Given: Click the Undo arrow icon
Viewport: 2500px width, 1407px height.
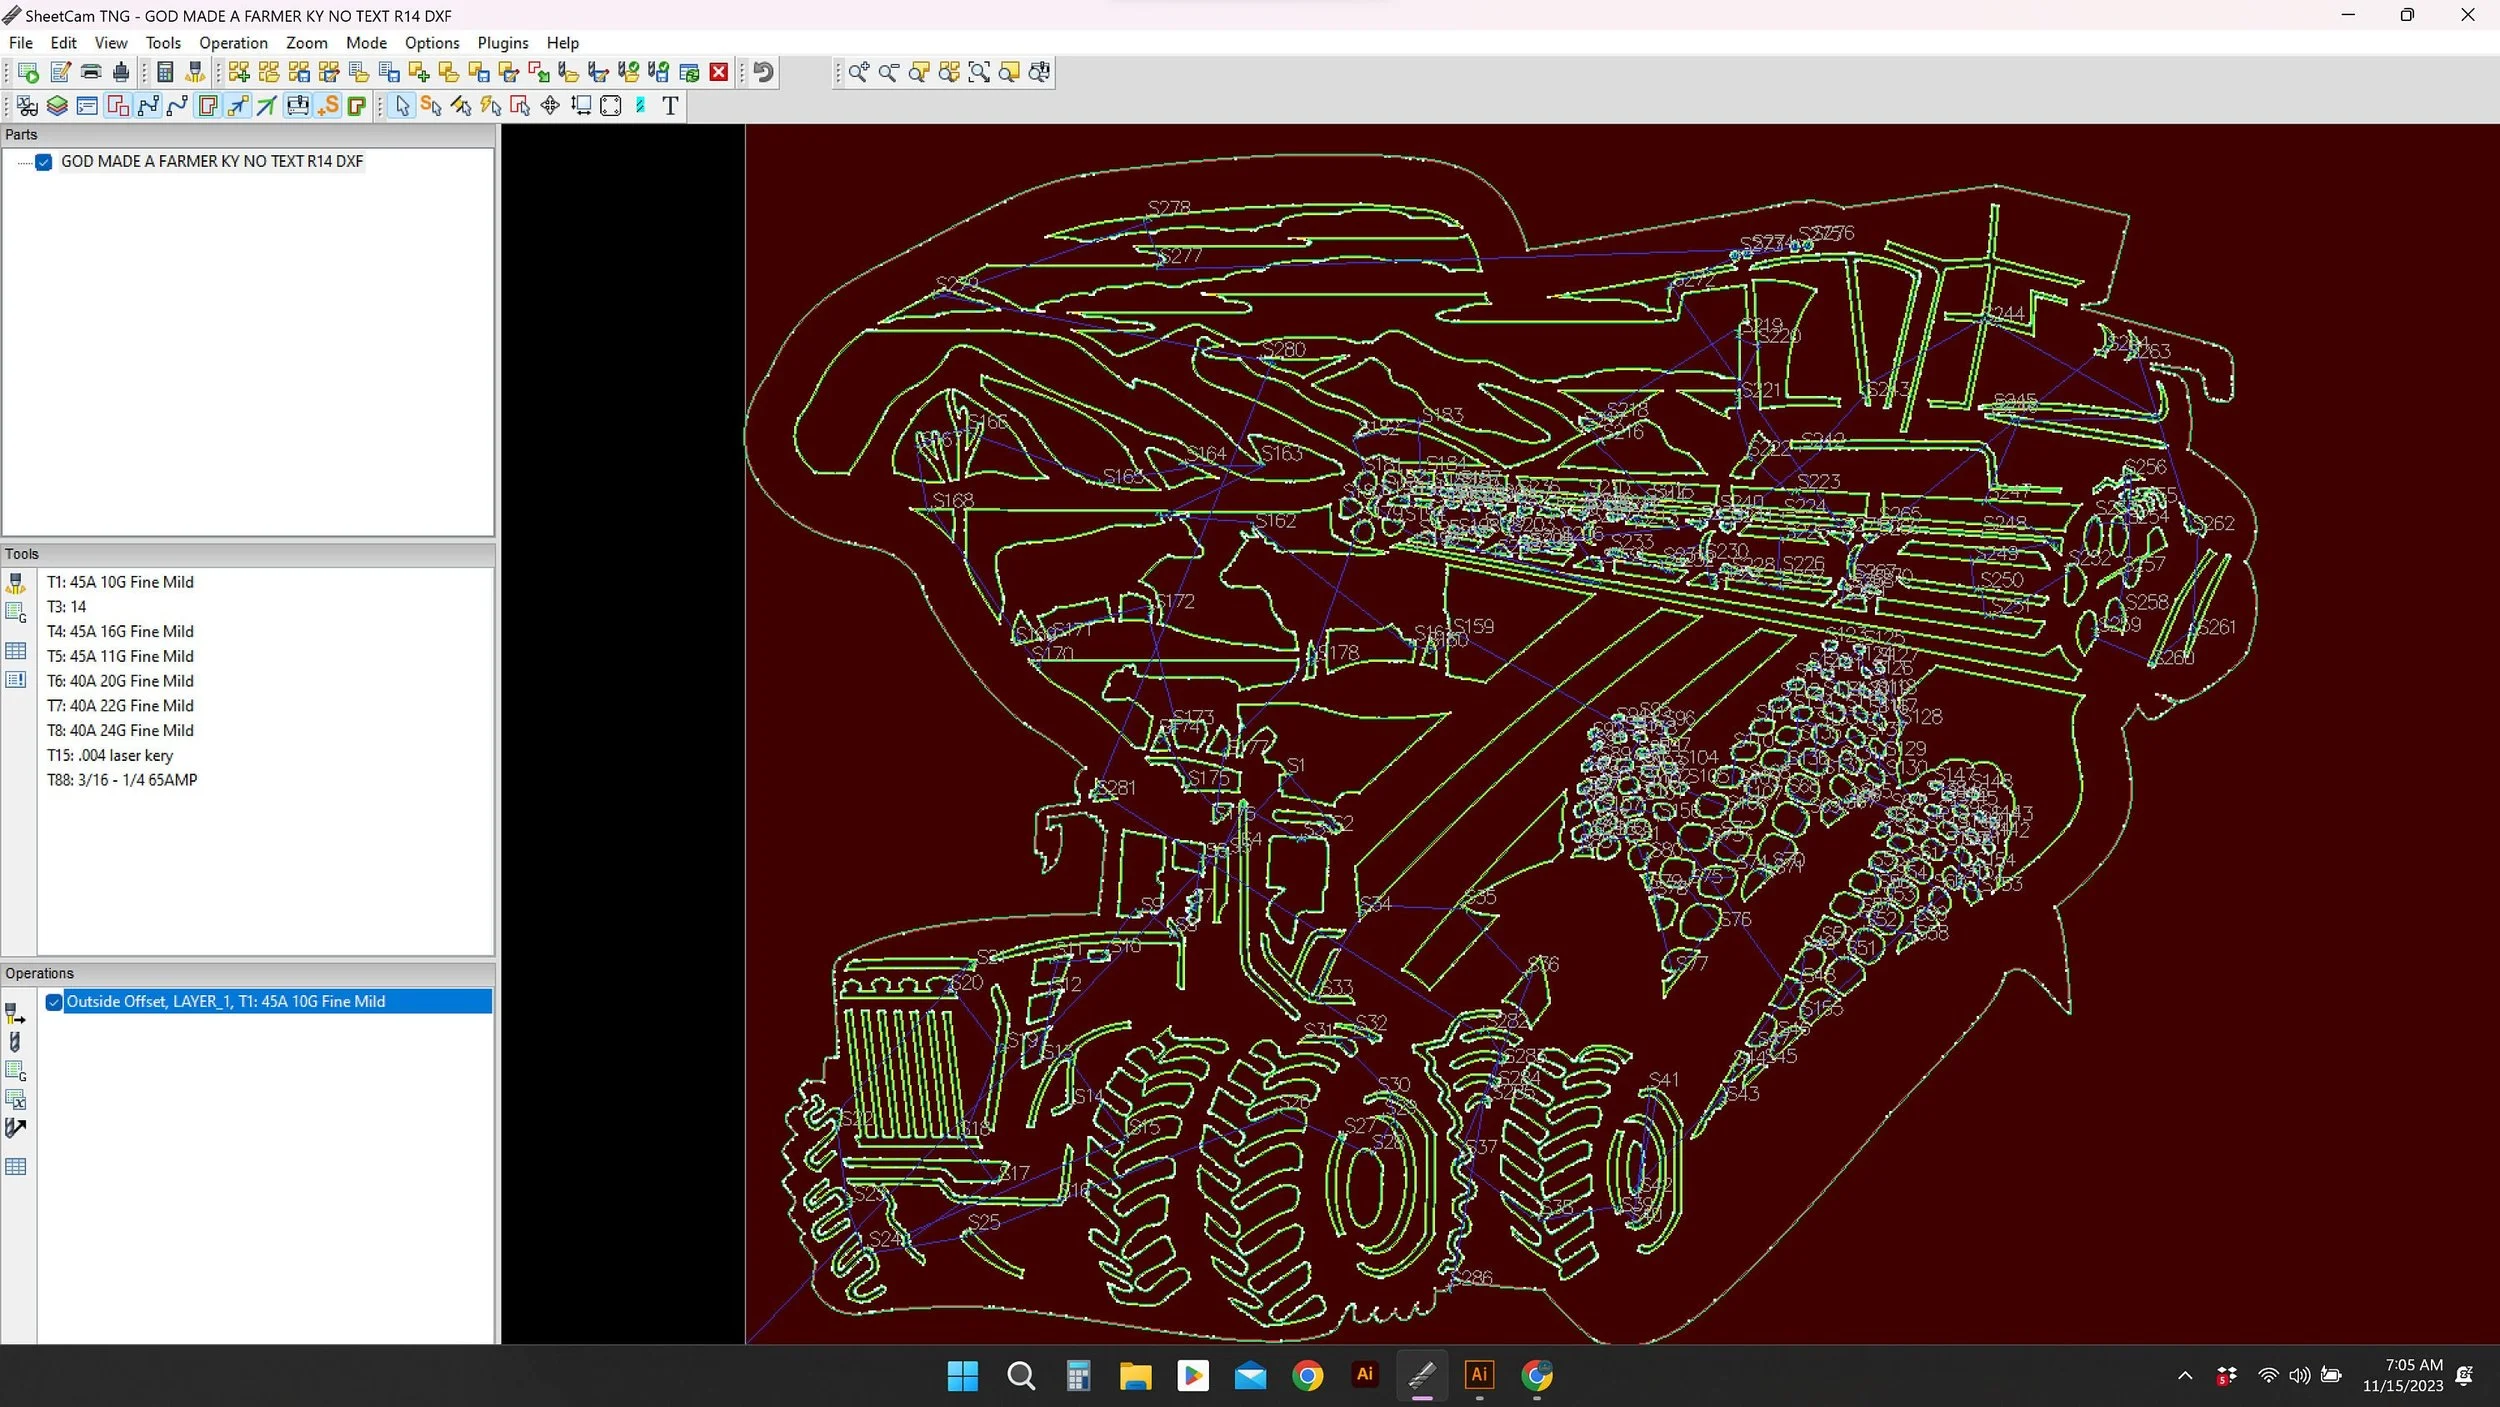Looking at the screenshot, I should click(x=764, y=72).
